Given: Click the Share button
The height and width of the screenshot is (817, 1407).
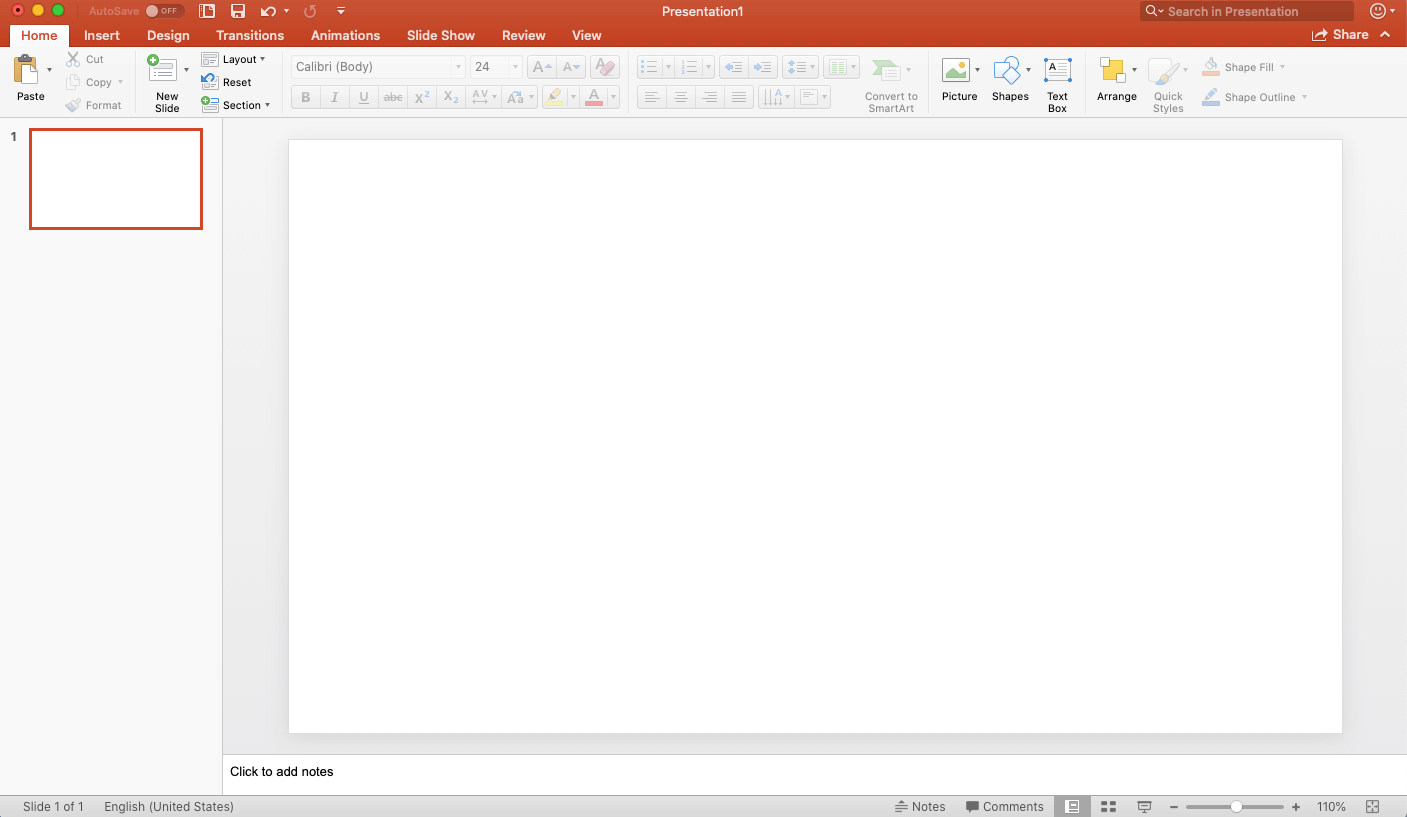Looking at the screenshot, I should coord(1340,35).
